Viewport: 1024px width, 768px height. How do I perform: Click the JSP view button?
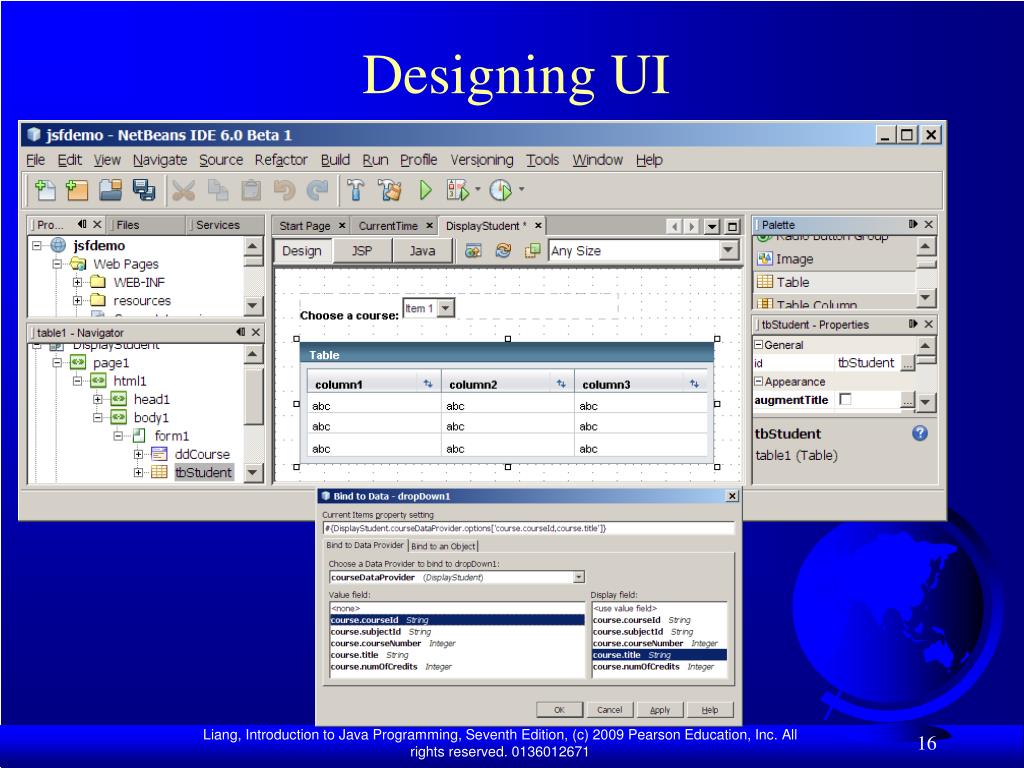coord(362,251)
